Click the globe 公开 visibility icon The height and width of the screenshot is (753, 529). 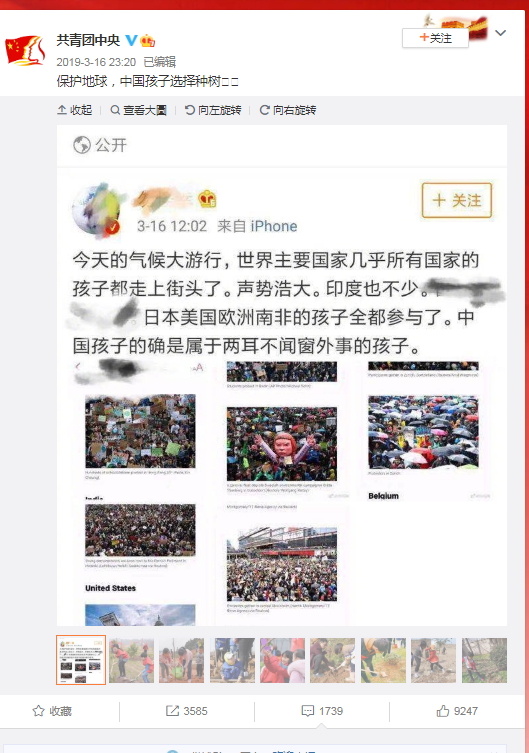click(82, 145)
